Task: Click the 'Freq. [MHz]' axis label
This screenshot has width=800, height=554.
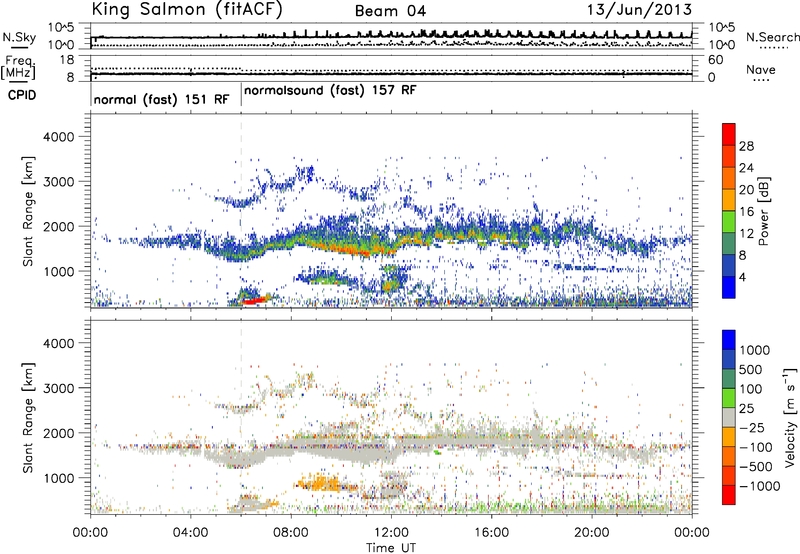Action: tap(19, 67)
